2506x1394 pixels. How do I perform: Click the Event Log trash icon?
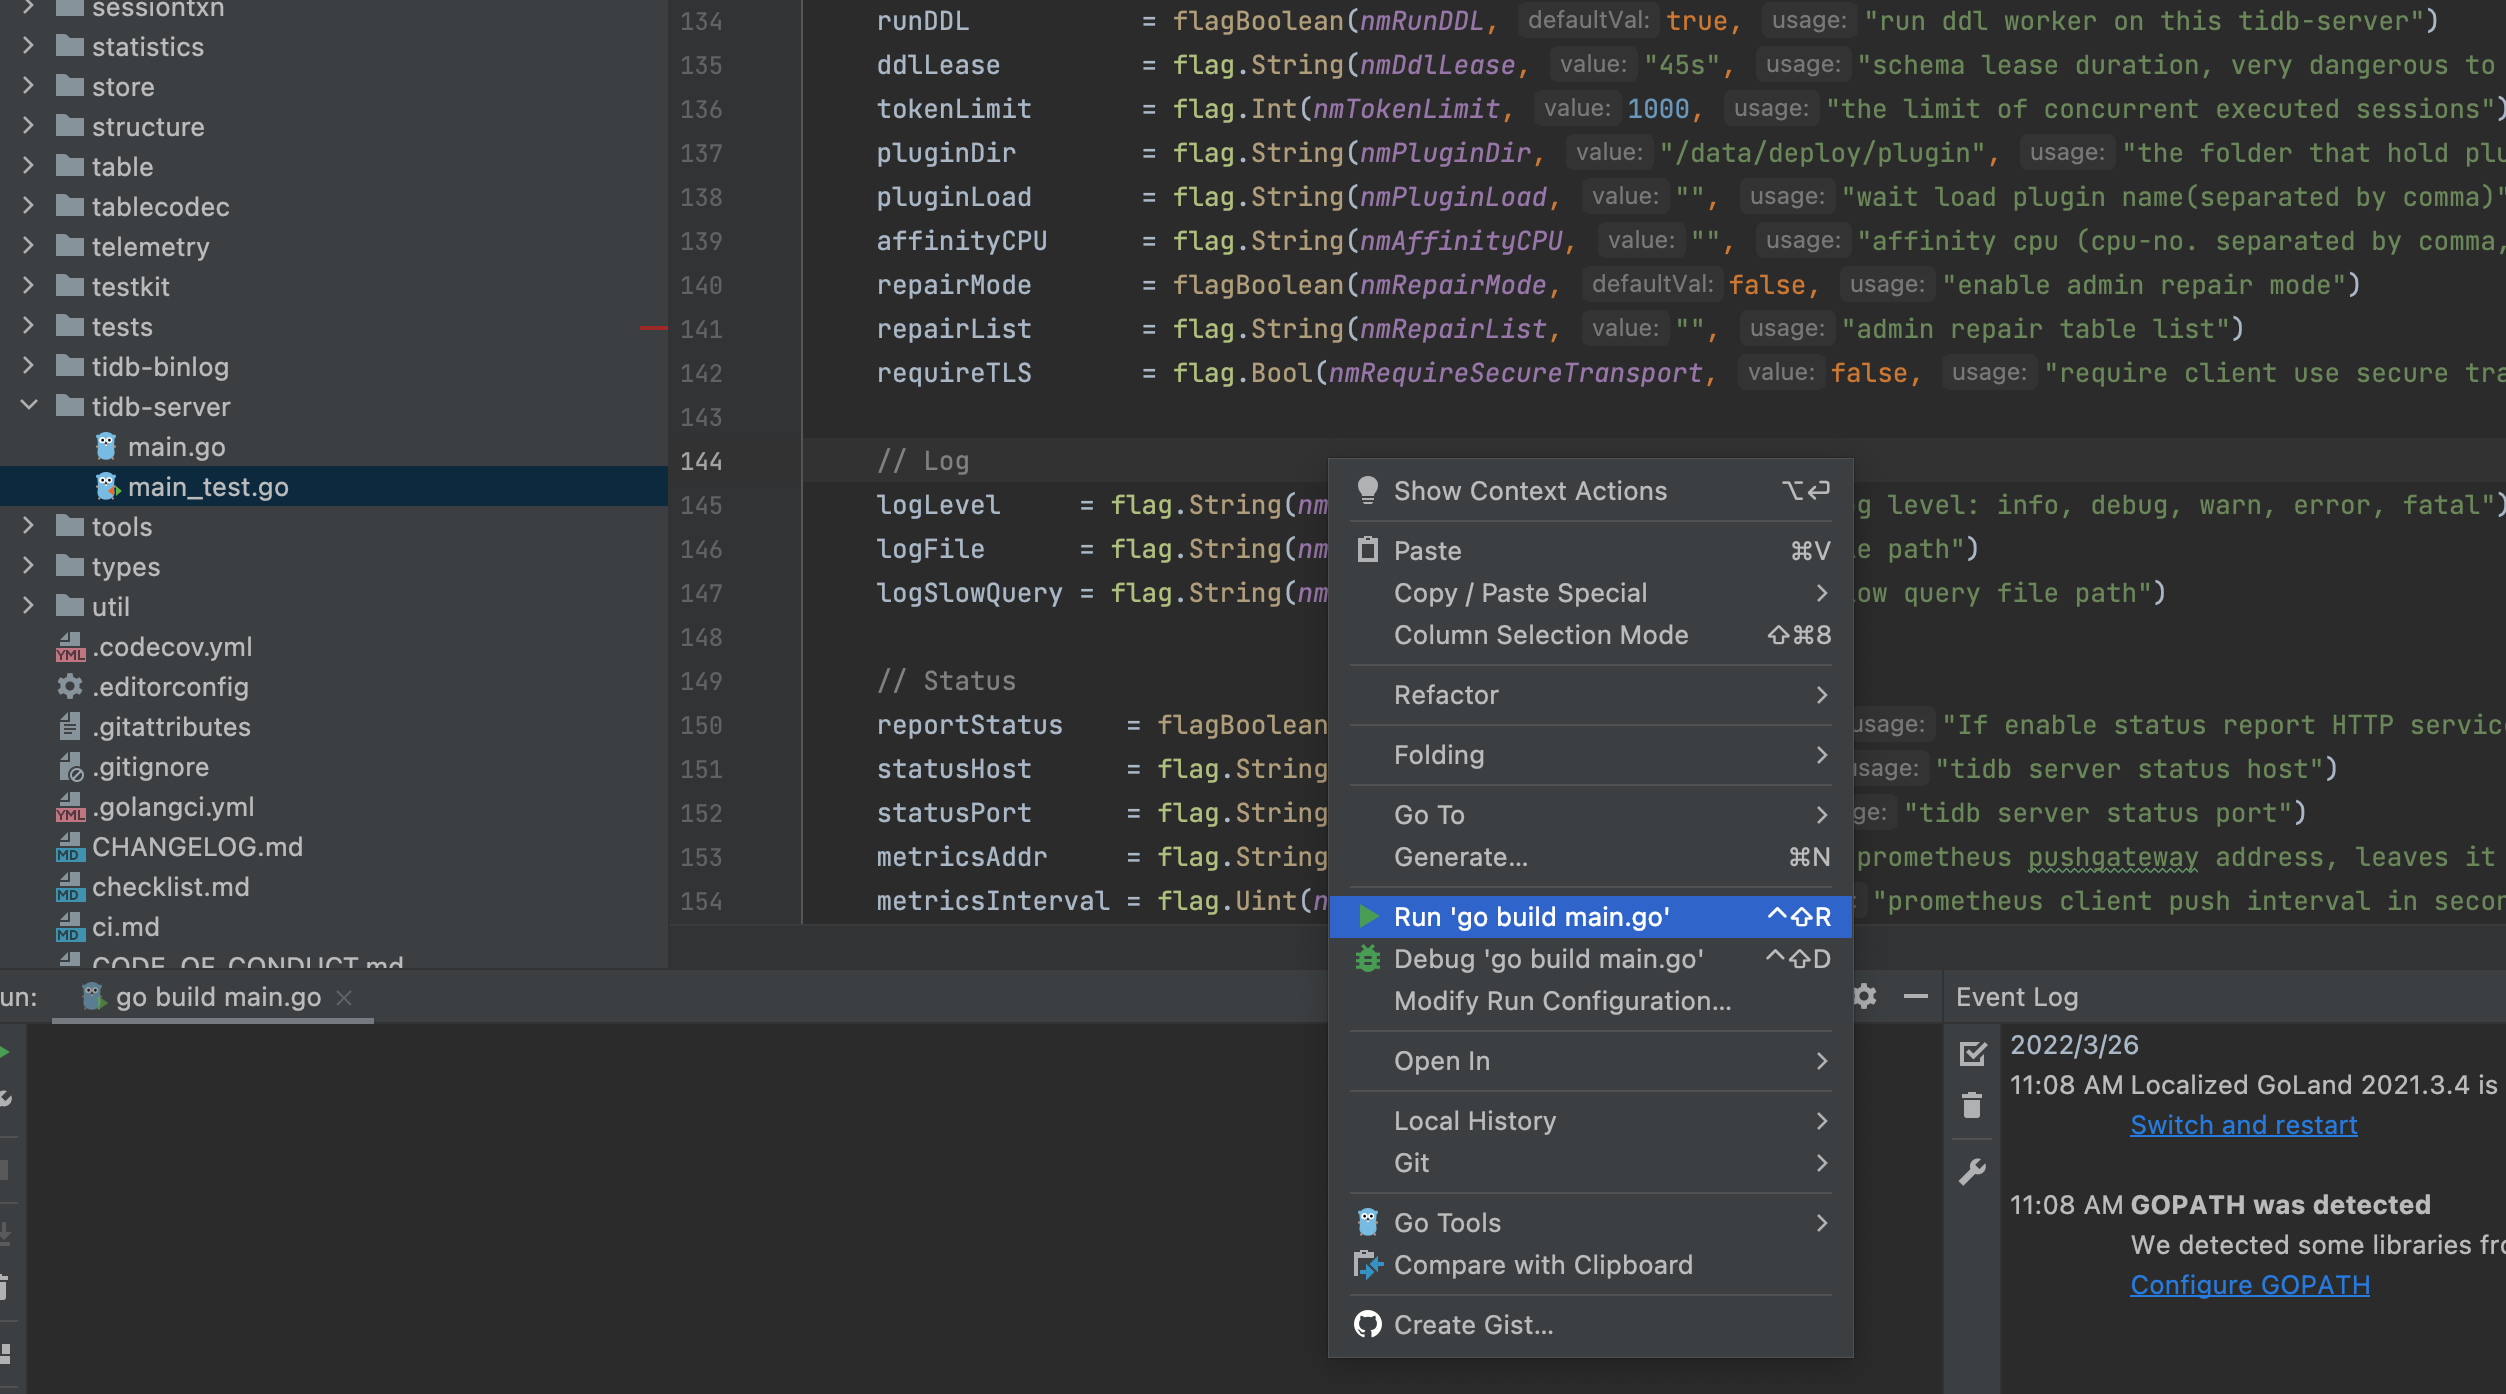tap(1972, 1106)
